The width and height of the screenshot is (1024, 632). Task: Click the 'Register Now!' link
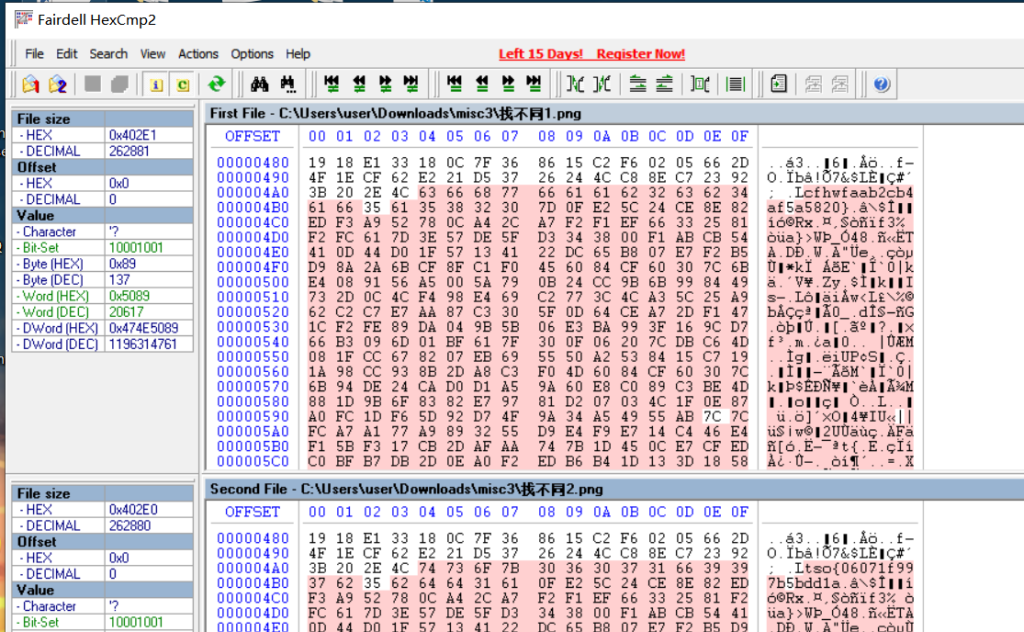(x=641, y=54)
